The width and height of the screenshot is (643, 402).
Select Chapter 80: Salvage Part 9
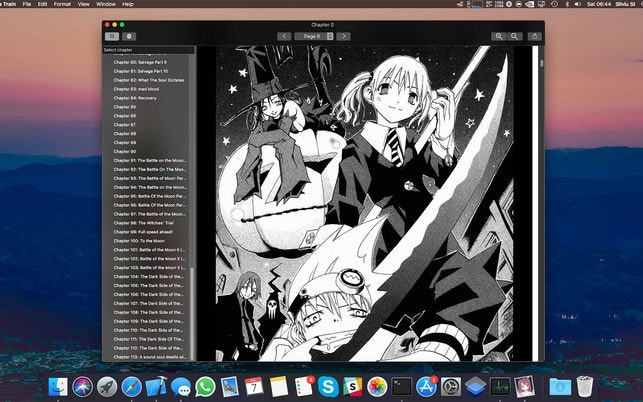(x=140, y=62)
